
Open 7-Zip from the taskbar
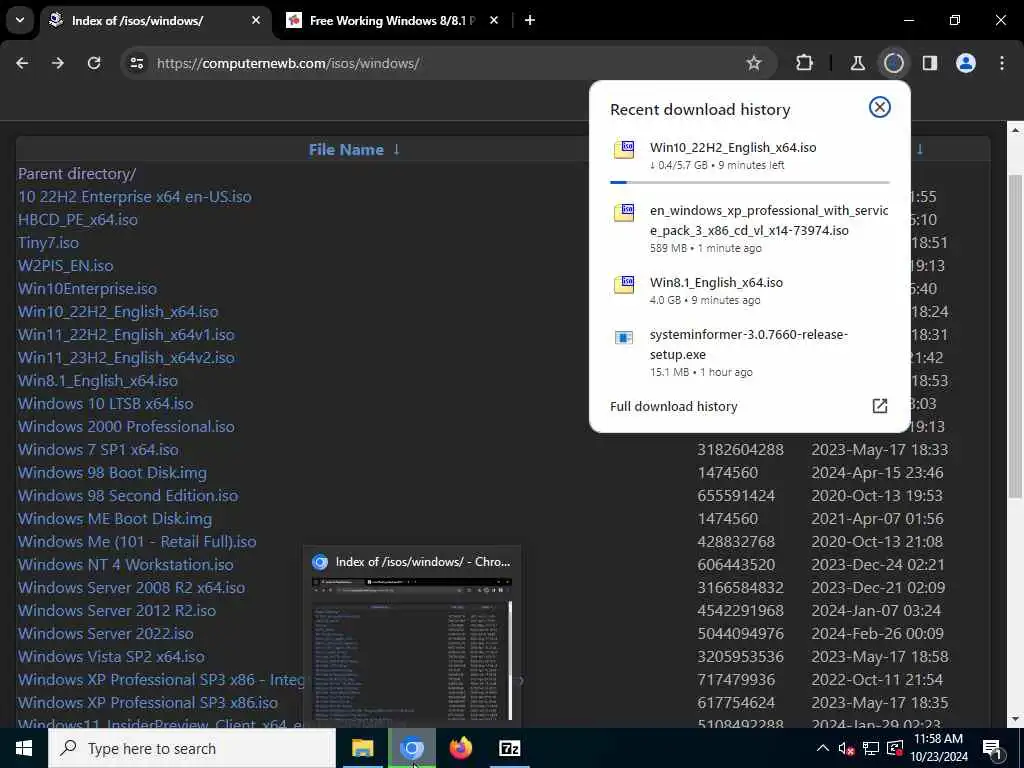pyautogui.click(x=509, y=748)
